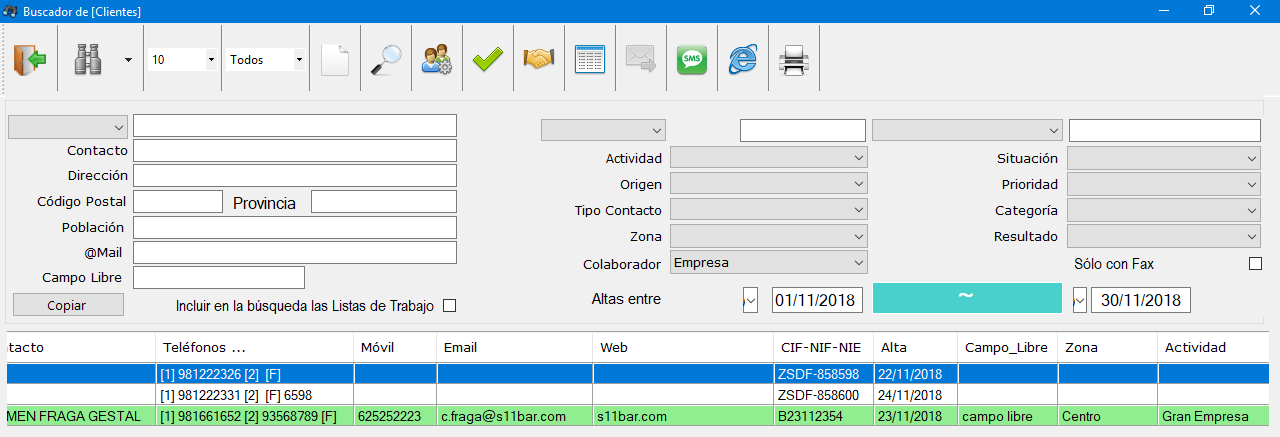
Task: Click the Población input field
Action: [x=295, y=227]
